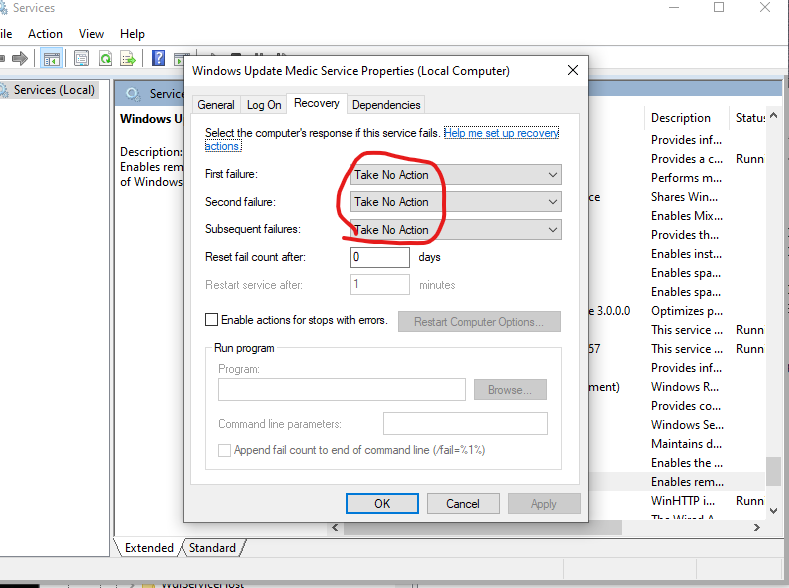Click the horizontal scroll right arrow
Viewport: 789px width, 588px height.
756,528
